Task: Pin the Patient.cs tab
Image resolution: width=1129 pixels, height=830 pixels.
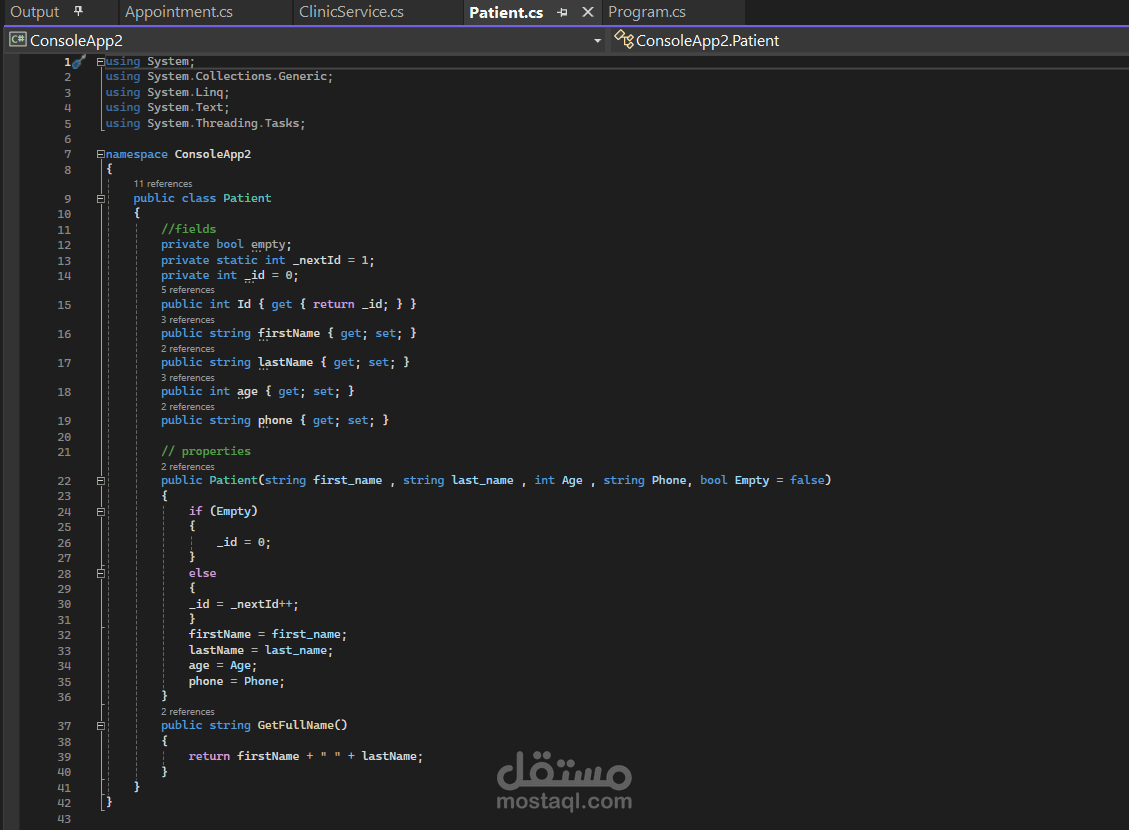Action: tap(562, 12)
